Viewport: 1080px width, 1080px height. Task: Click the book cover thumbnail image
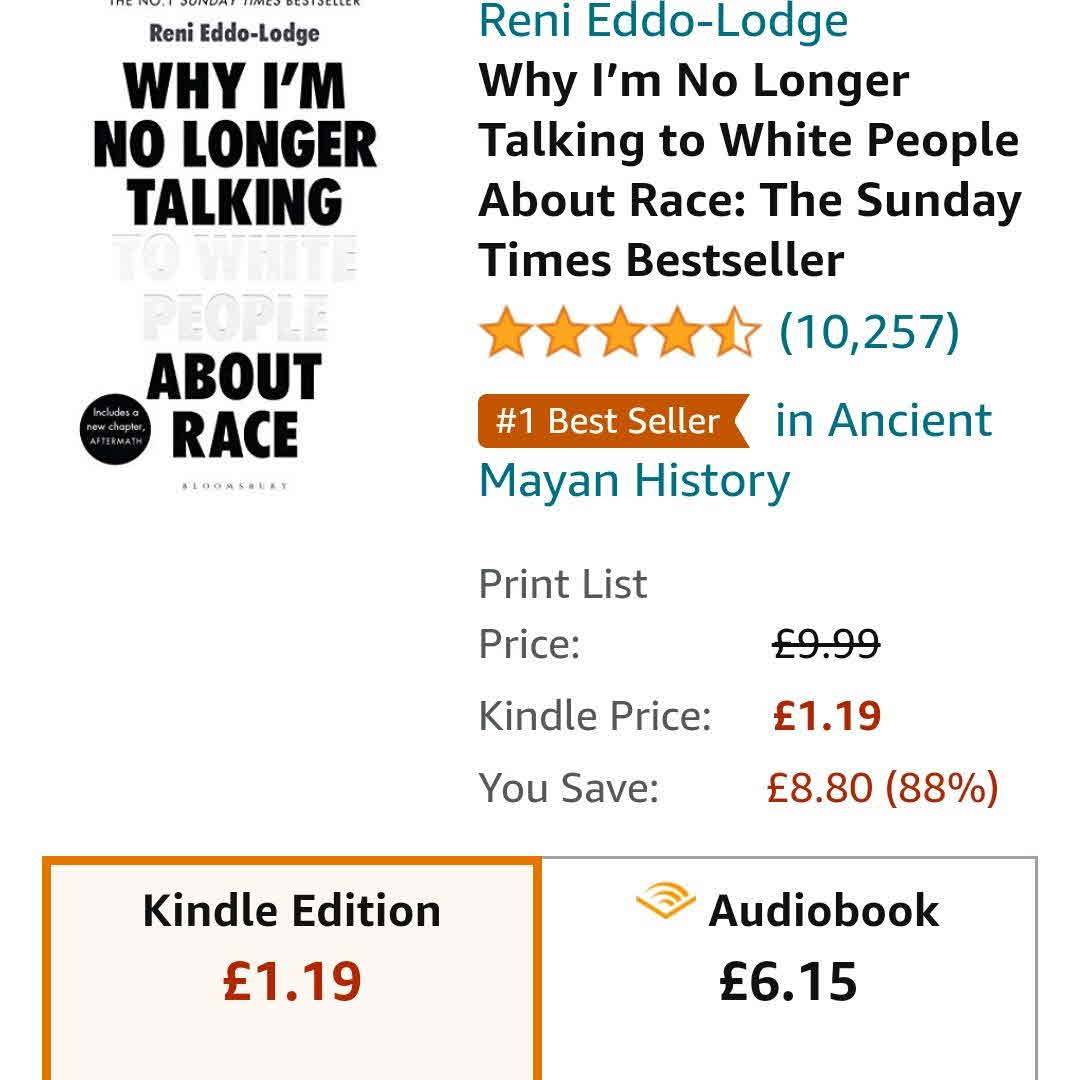234,250
